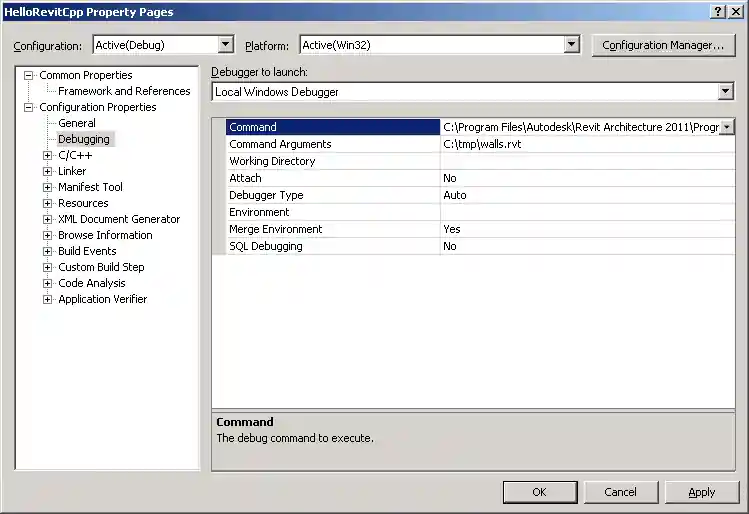Click the Help question mark button
Viewport: 749px width, 514px height.
[718, 11]
